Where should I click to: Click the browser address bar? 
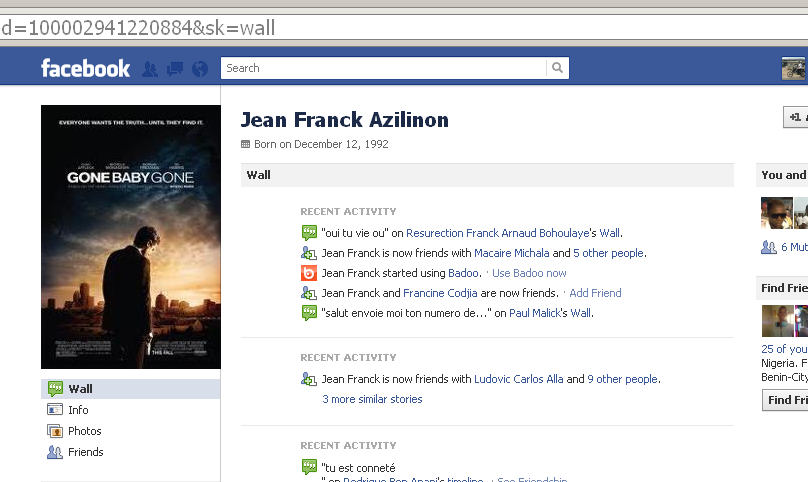(x=400, y=27)
